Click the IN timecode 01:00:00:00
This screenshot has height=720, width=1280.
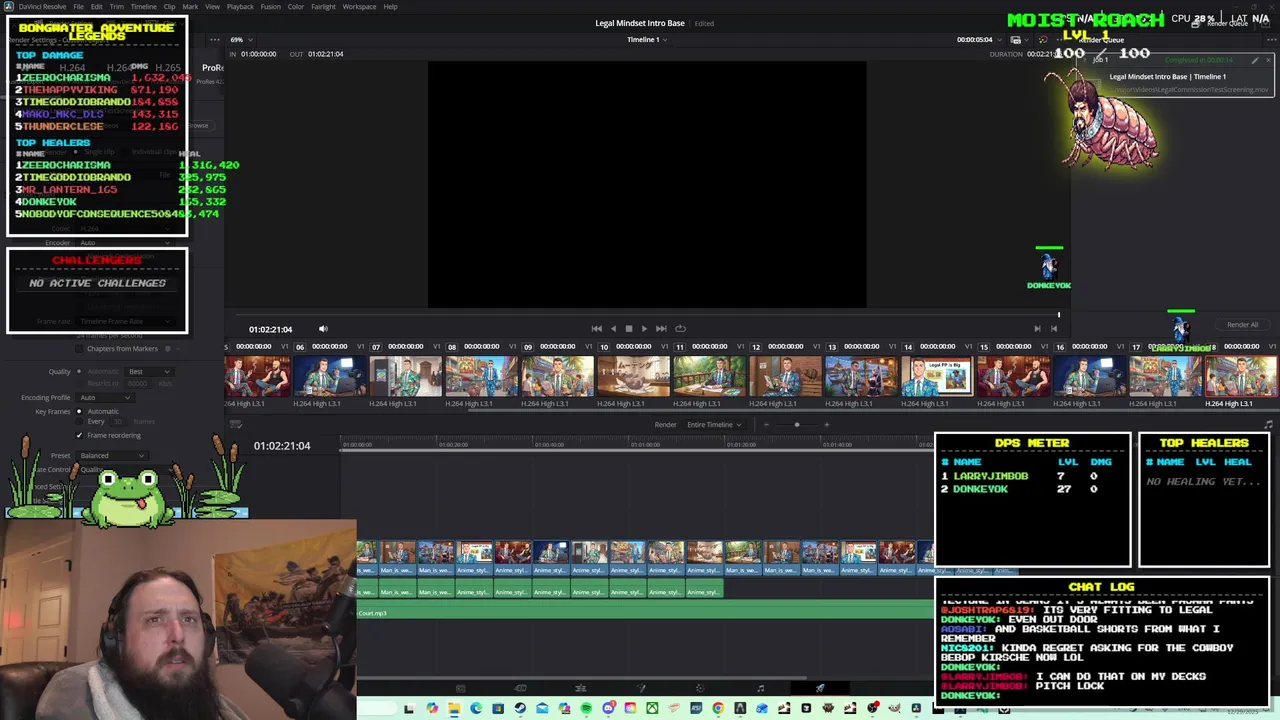(258, 54)
